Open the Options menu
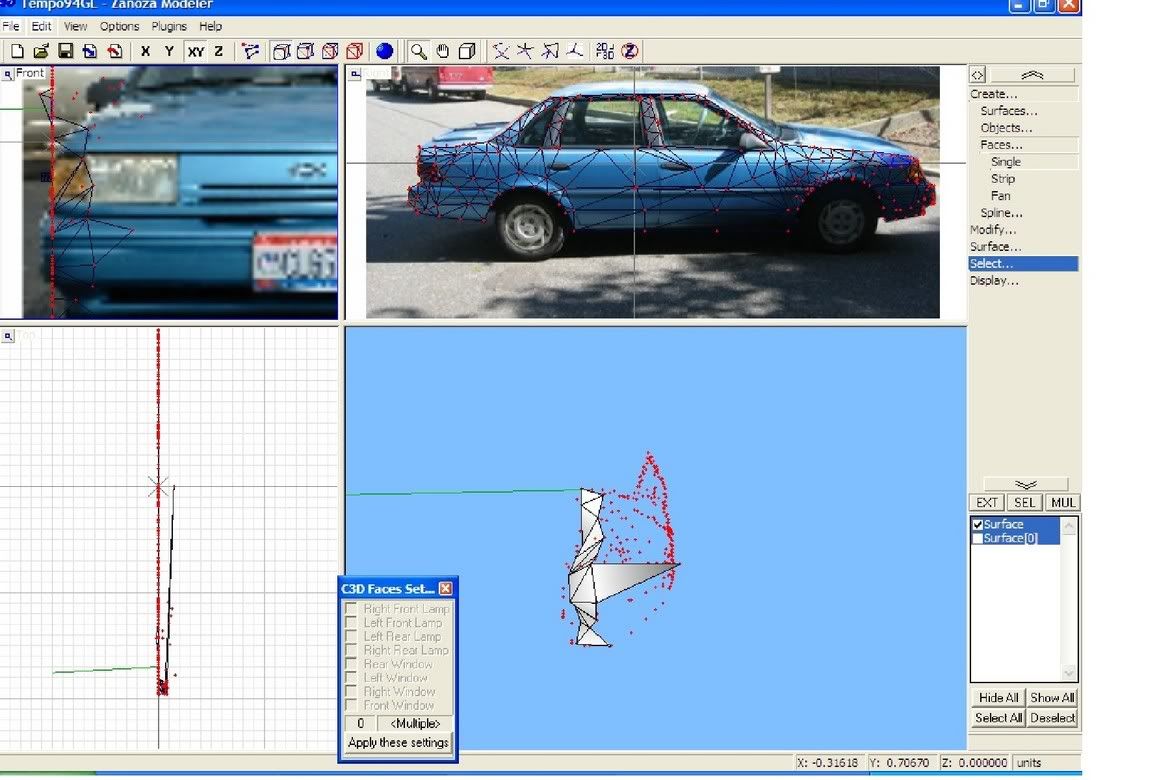Screen dimensions: 1170x780 pos(119,26)
